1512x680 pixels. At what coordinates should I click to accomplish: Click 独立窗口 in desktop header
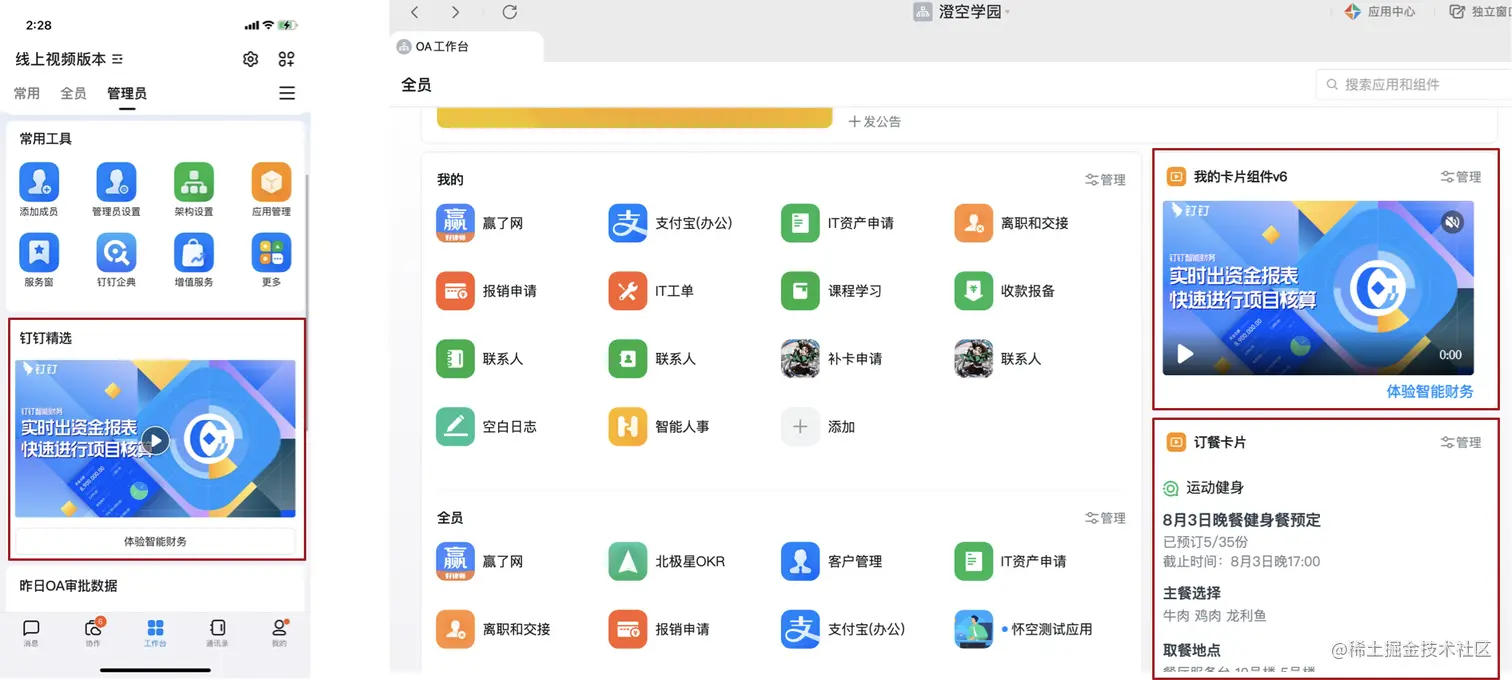pos(1480,12)
